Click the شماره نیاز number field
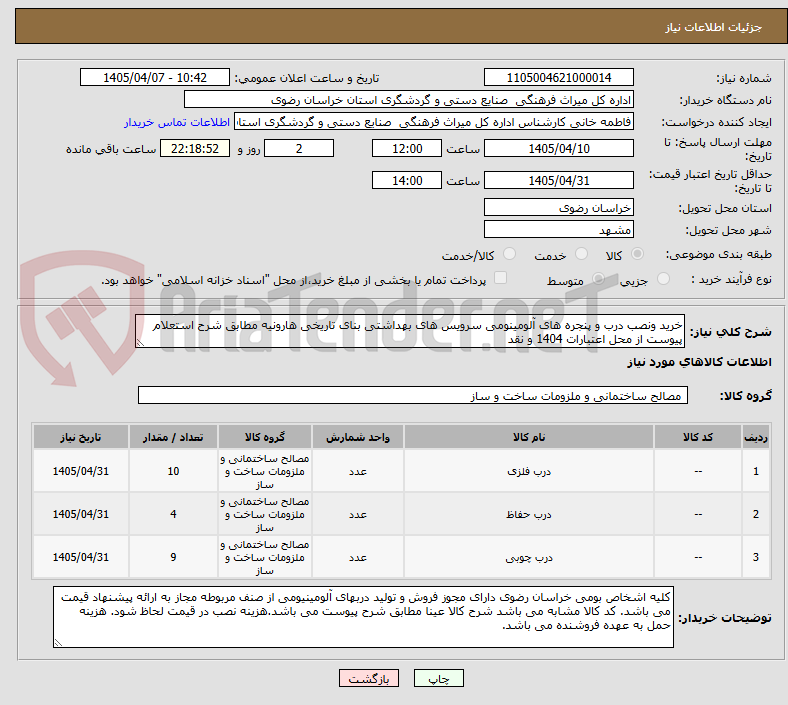788x705 pixels. tap(558, 78)
